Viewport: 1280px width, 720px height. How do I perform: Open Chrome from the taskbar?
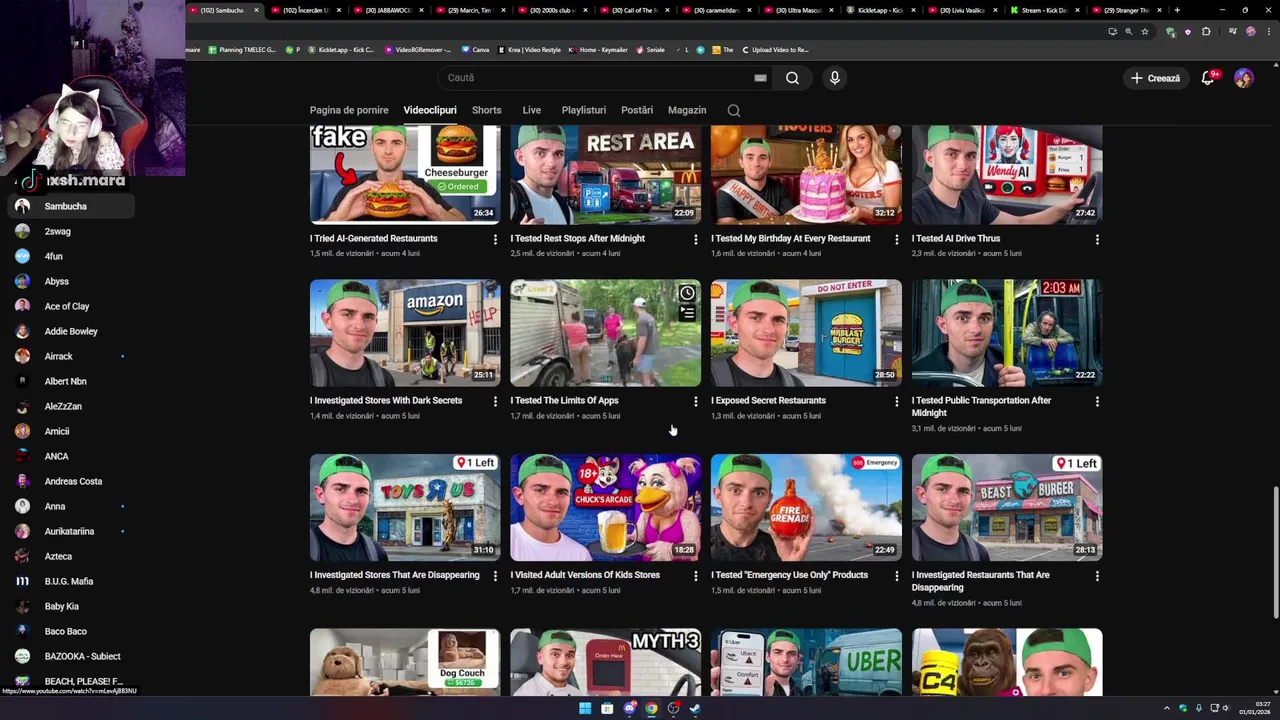coord(651,709)
